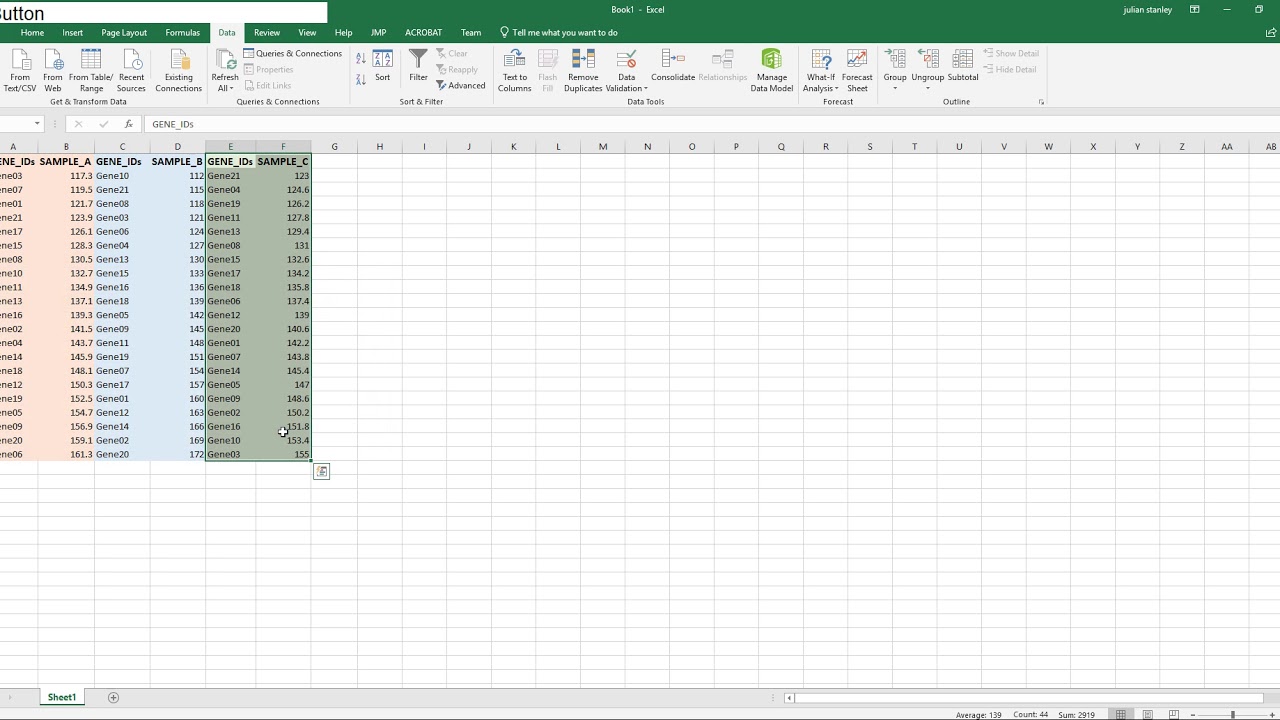Select the cell with value 161.3

66,454
